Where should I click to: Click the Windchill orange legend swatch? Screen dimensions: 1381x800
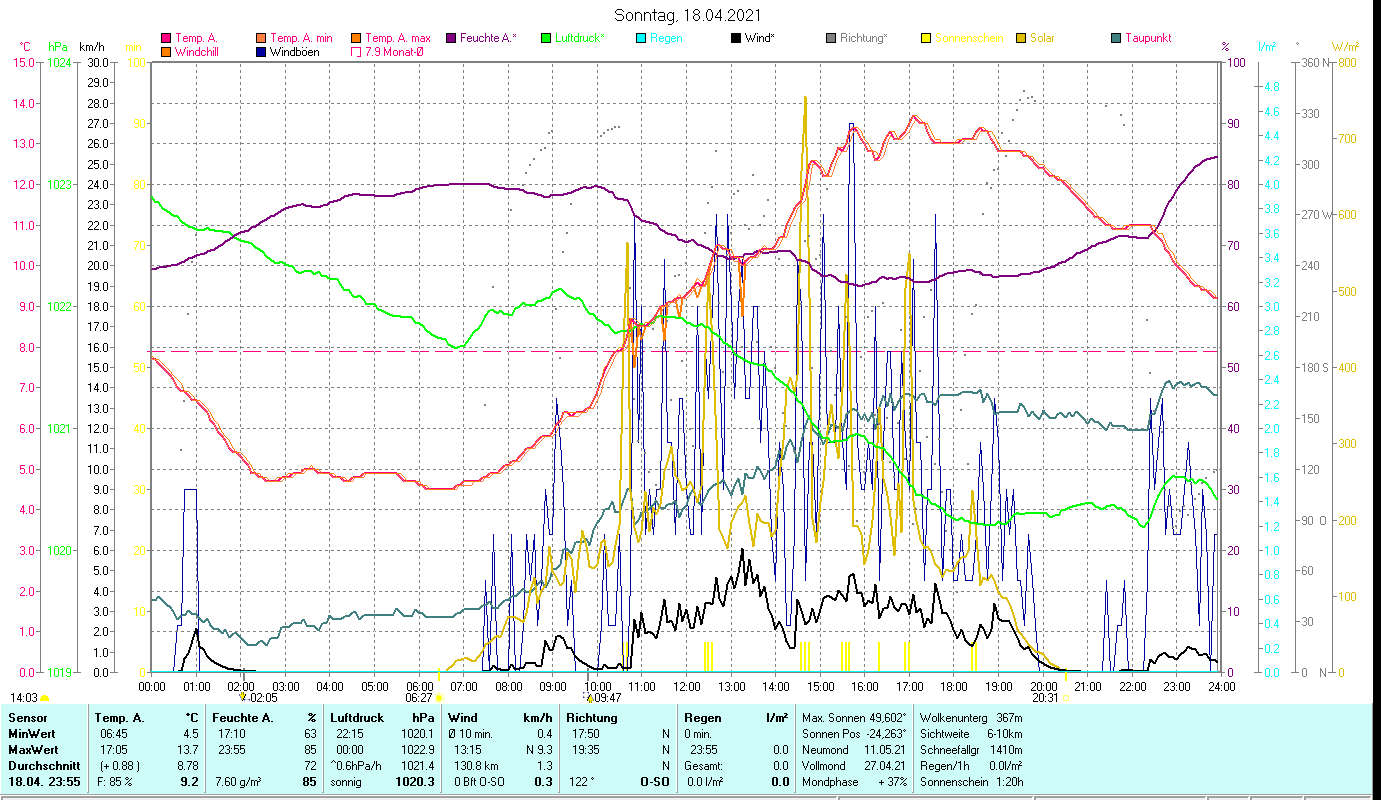(x=166, y=51)
